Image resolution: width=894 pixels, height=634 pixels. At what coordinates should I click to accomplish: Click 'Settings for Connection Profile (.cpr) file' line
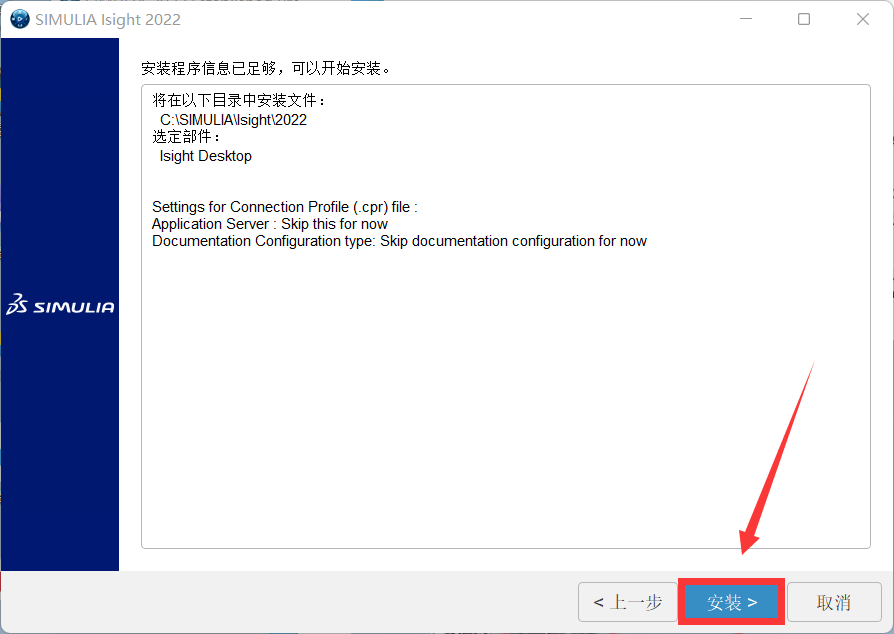pyautogui.click(x=285, y=206)
